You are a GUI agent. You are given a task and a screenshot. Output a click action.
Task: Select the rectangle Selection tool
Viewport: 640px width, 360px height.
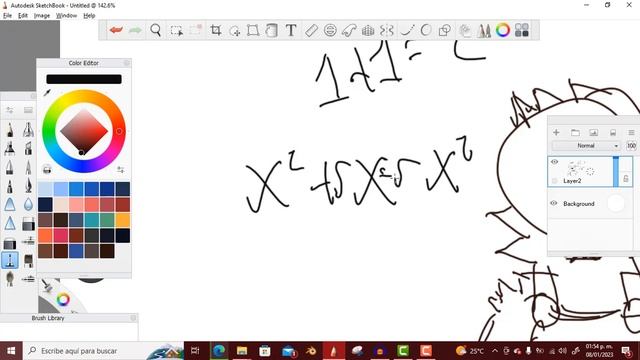tap(176, 31)
